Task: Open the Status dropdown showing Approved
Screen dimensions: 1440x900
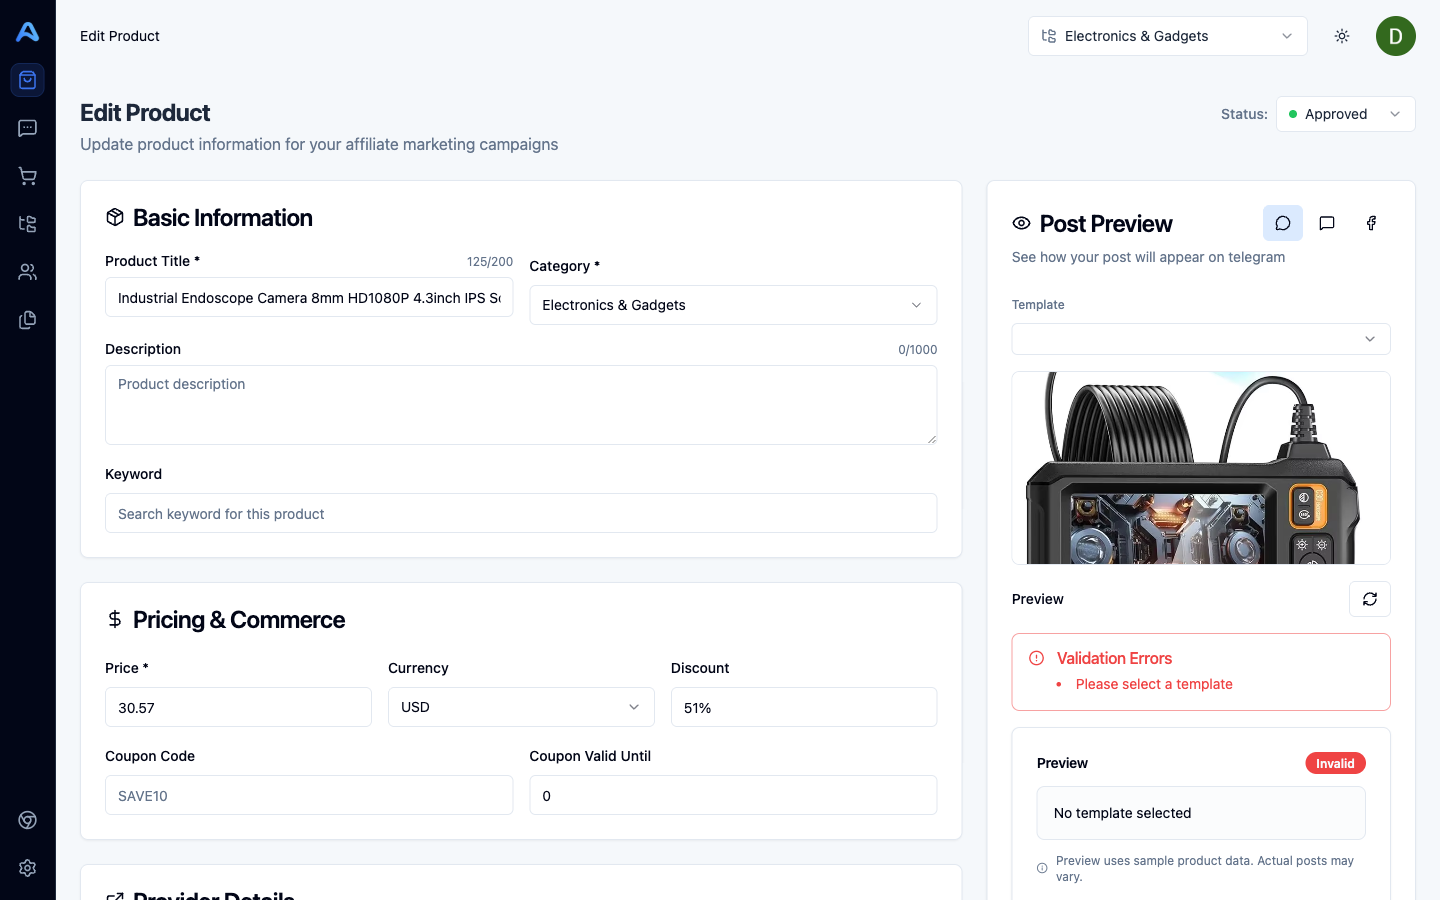Action: (1345, 114)
